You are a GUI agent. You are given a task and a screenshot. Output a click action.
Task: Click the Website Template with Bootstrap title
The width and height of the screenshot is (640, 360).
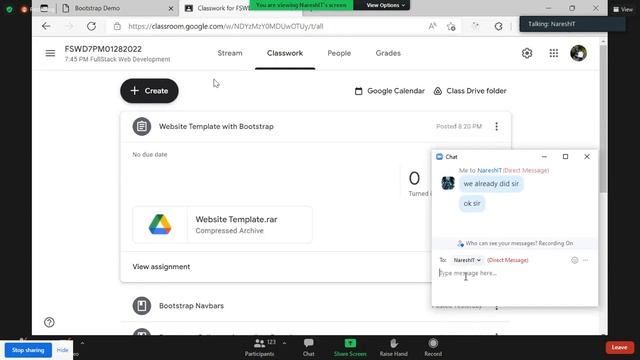216,127
